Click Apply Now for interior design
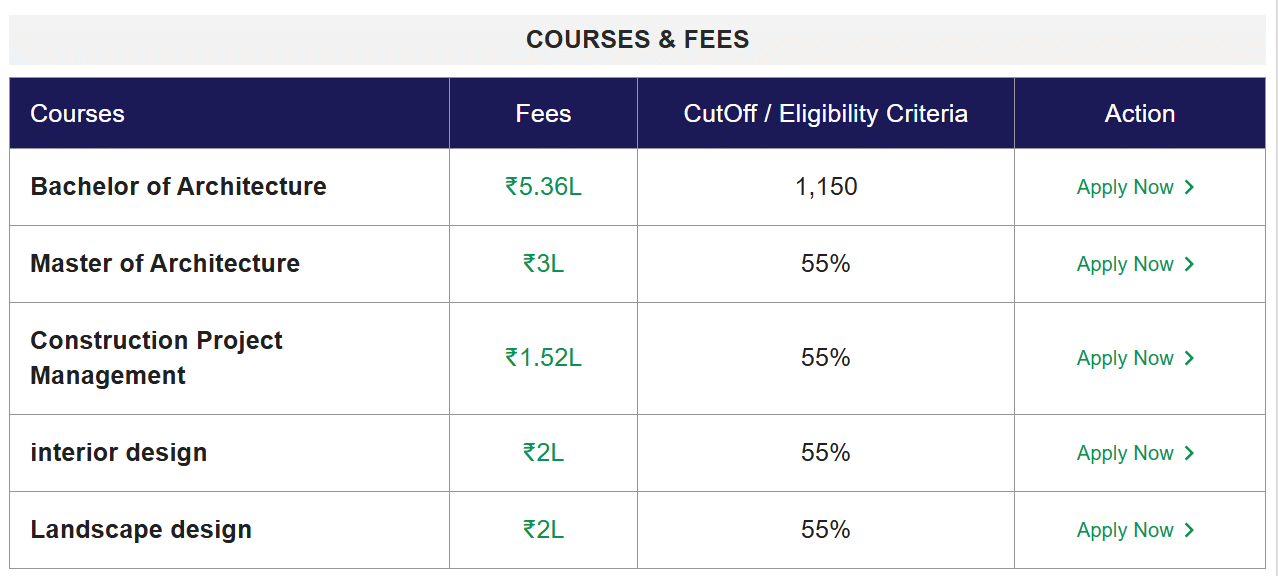1278x576 pixels. pos(1135,453)
